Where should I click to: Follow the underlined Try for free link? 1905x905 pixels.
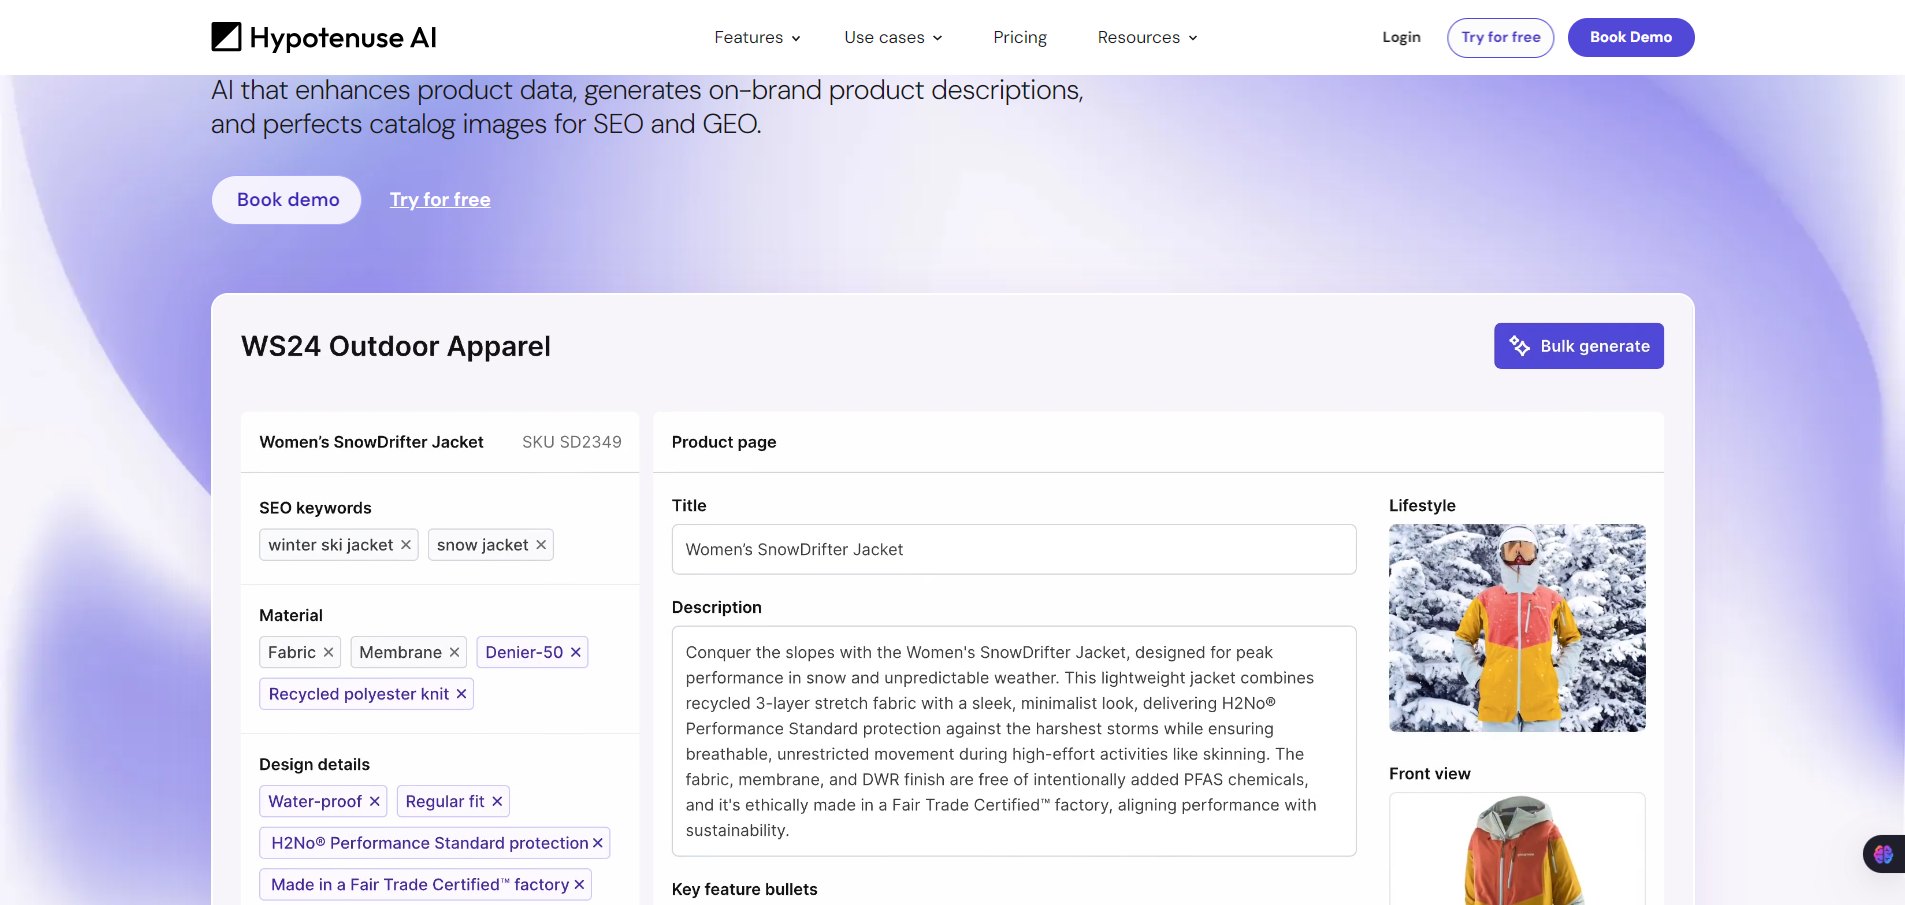click(x=440, y=200)
